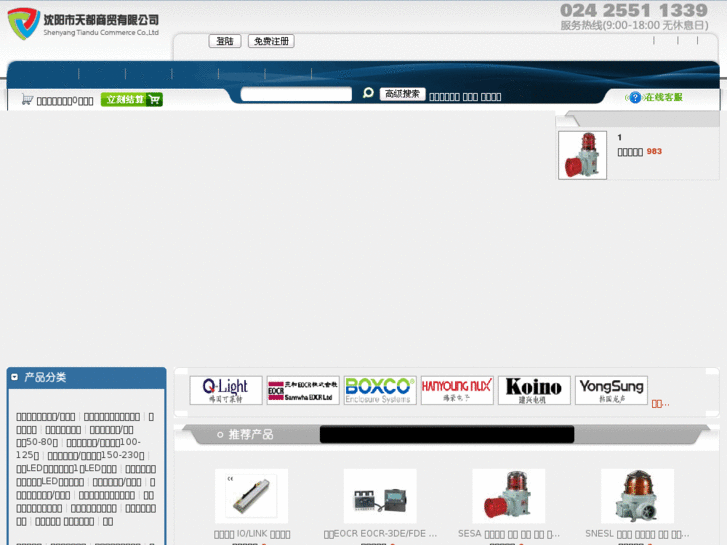The height and width of the screenshot is (545, 727).
Task: Open the Q-Light brand logo
Action: tap(226, 390)
